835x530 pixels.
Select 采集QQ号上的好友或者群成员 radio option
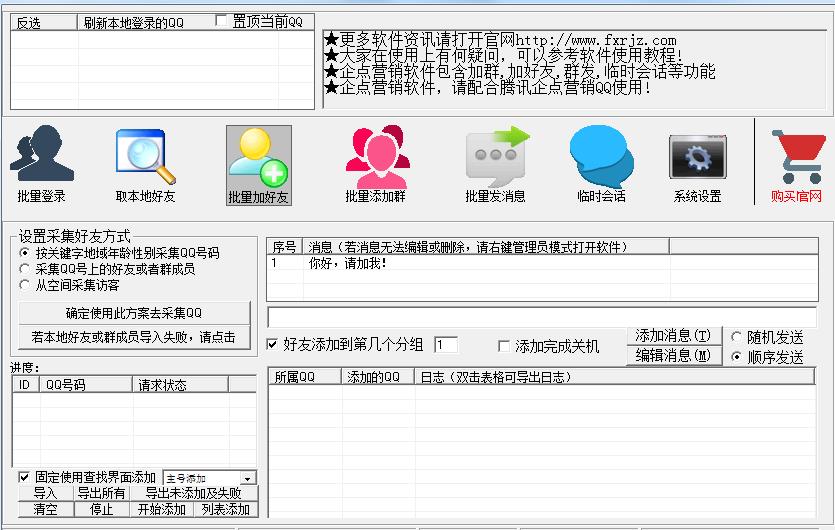24,269
